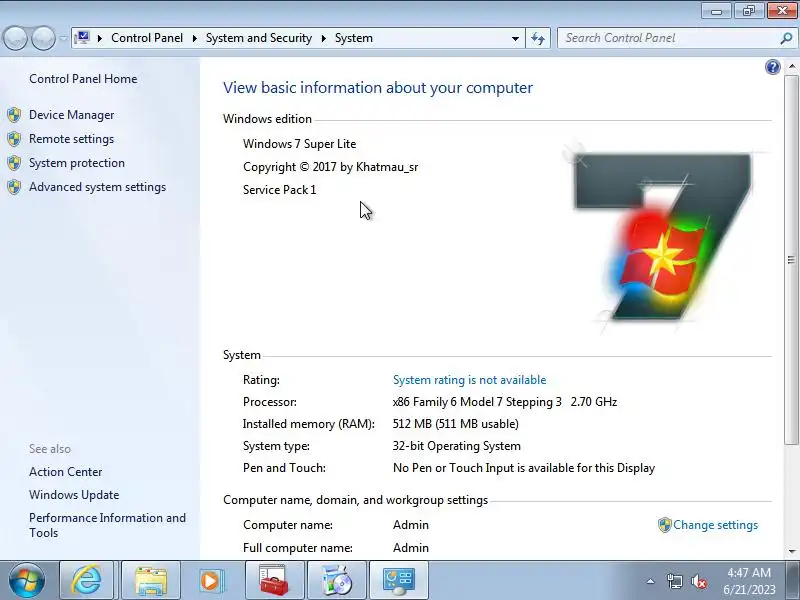The image size is (800, 600).
Task: Expand the arrow after Control Panel breadcrumb
Action: coord(194,38)
